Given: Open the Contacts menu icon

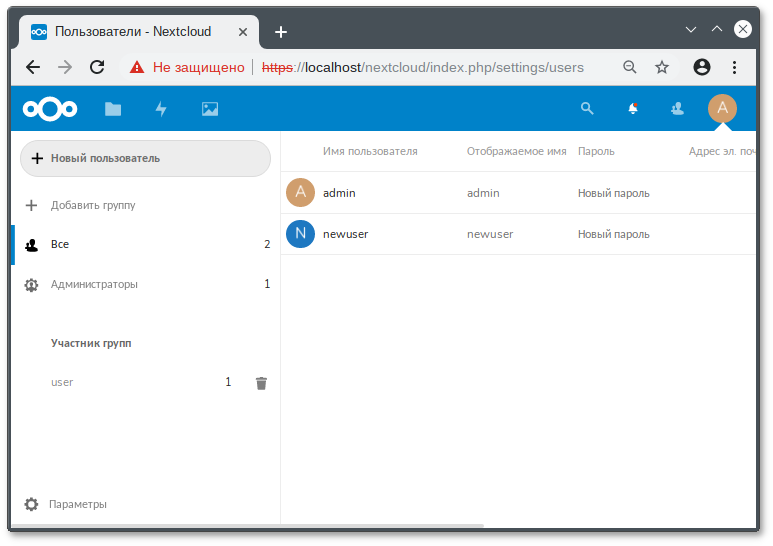Looking at the screenshot, I should [677, 108].
